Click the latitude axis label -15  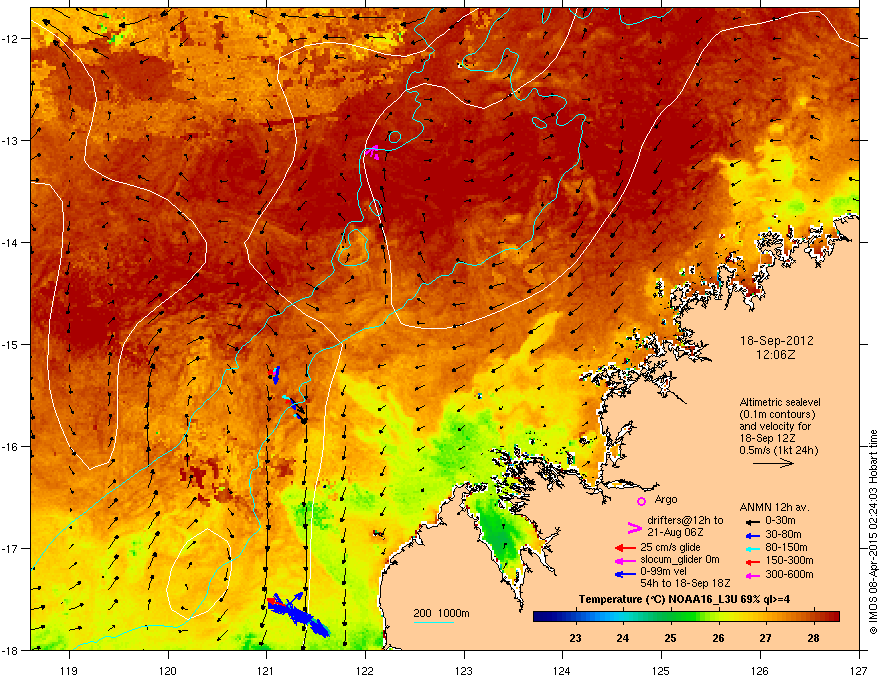pyautogui.click(x=10, y=344)
